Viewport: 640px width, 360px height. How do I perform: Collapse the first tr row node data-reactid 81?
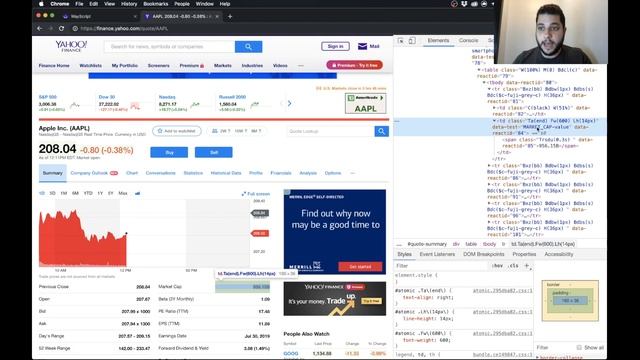(489, 89)
